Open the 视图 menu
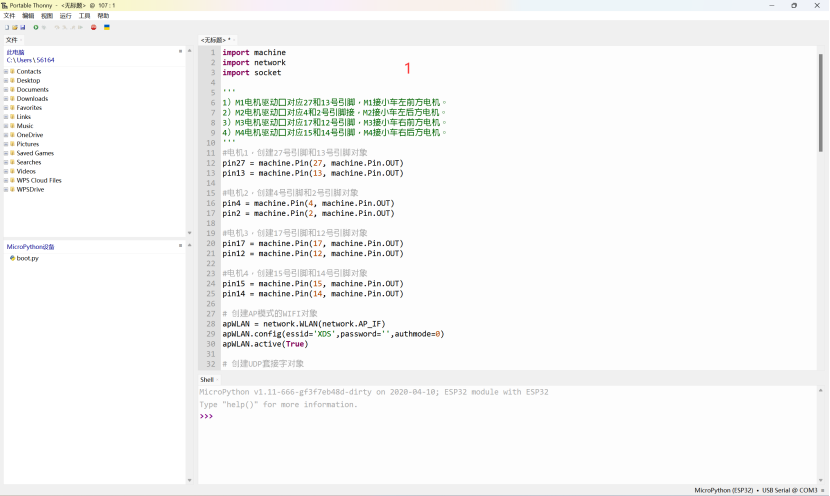The image size is (830, 496). pyautogui.click(x=47, y=16)
